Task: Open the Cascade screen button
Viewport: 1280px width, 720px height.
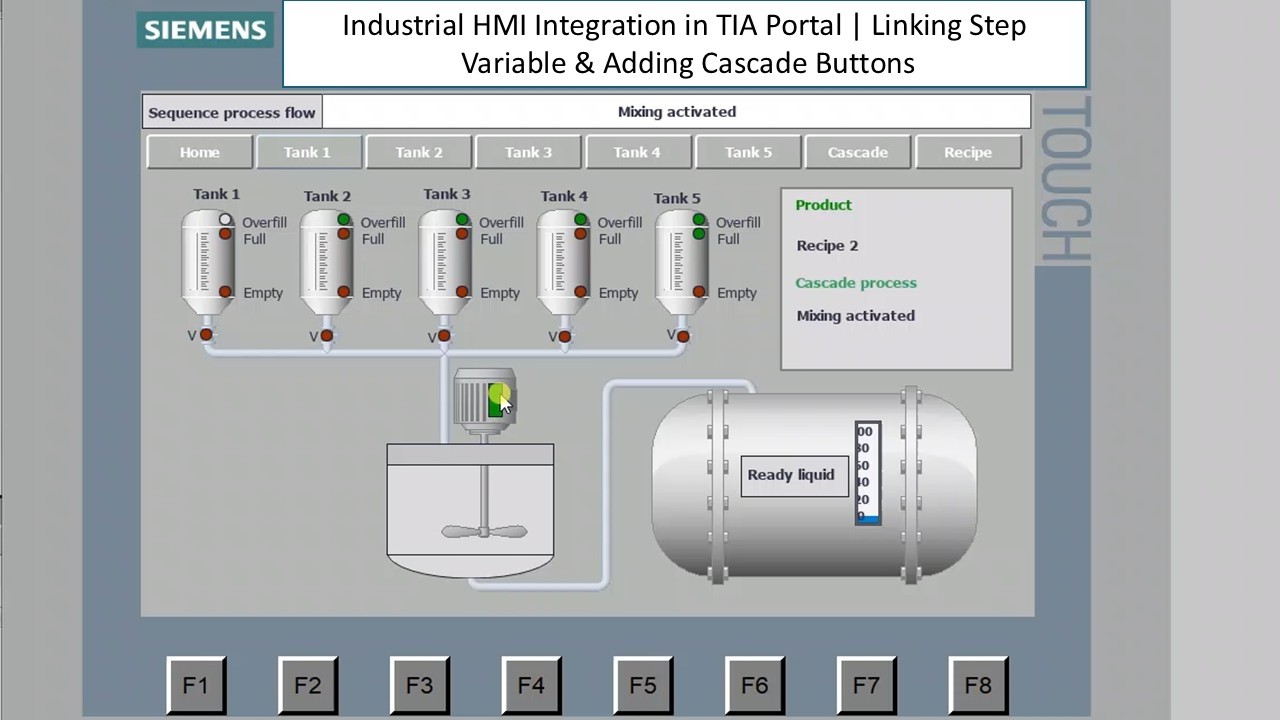Action: pyautogui.click(x=857, y=152)
